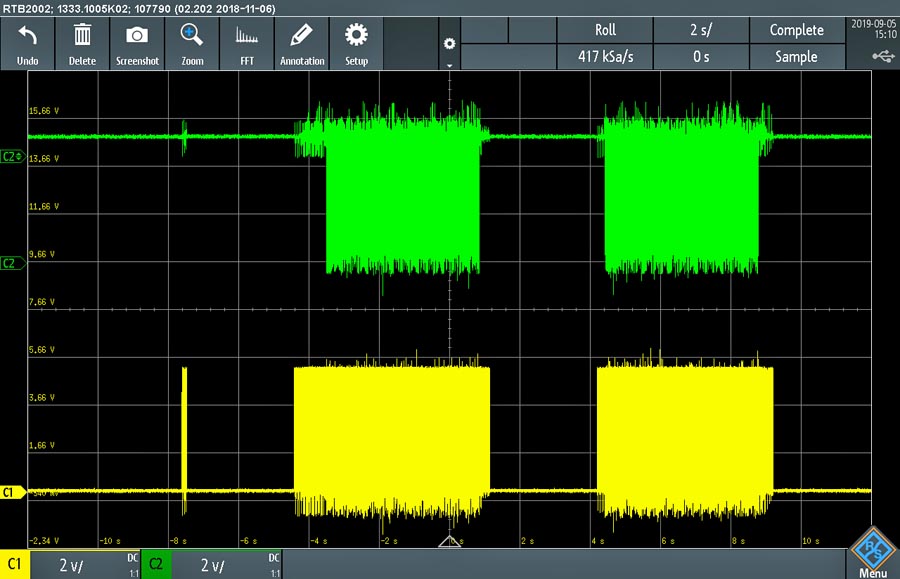Click the Complete trigger status field

tap(797, 30)
